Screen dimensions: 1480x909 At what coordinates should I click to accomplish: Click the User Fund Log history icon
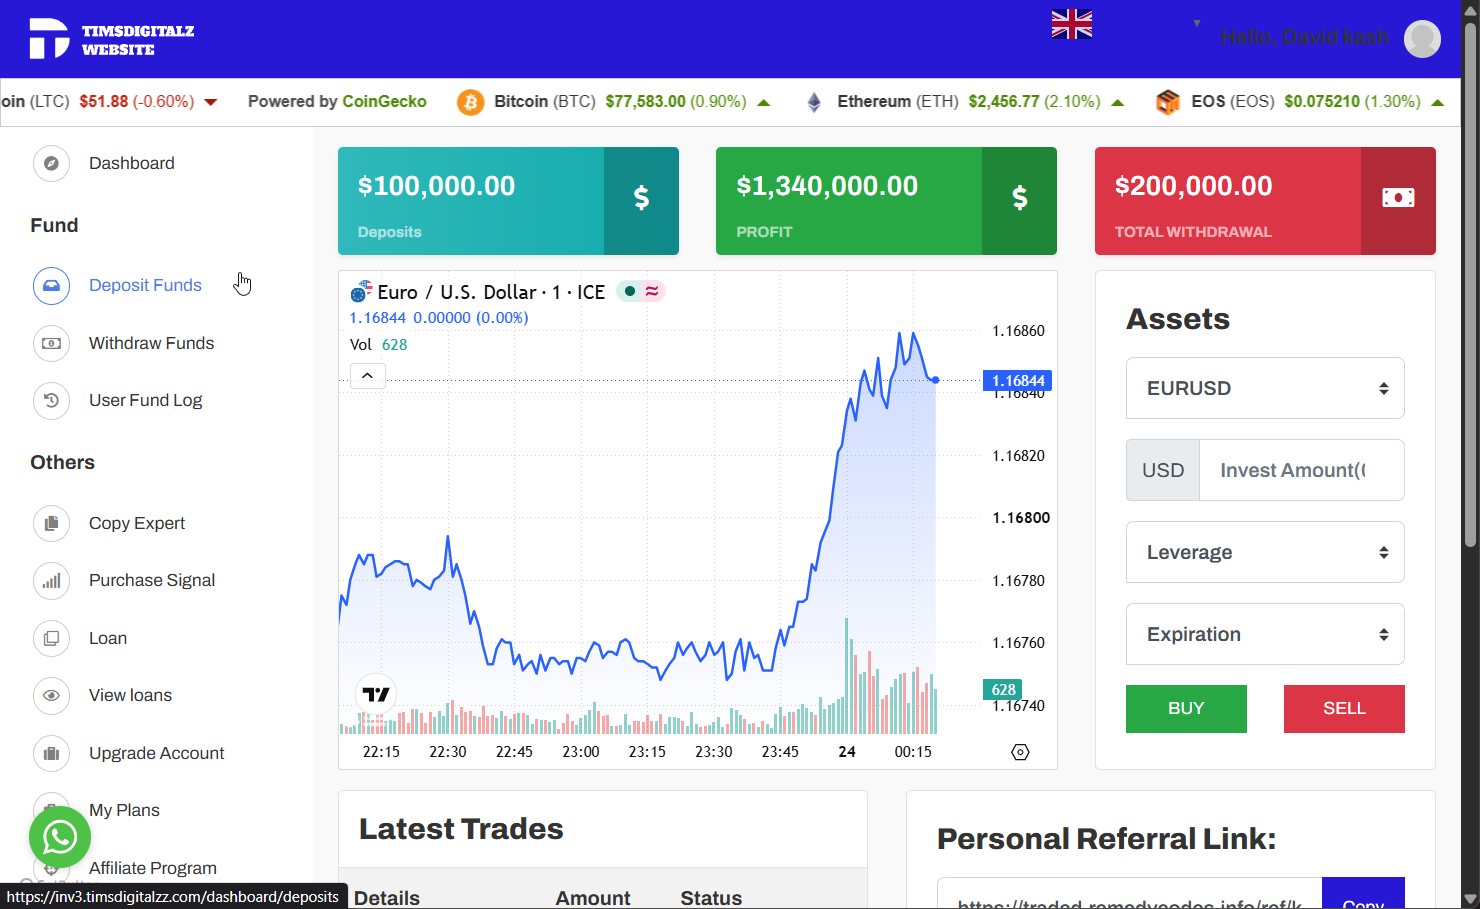51,400
